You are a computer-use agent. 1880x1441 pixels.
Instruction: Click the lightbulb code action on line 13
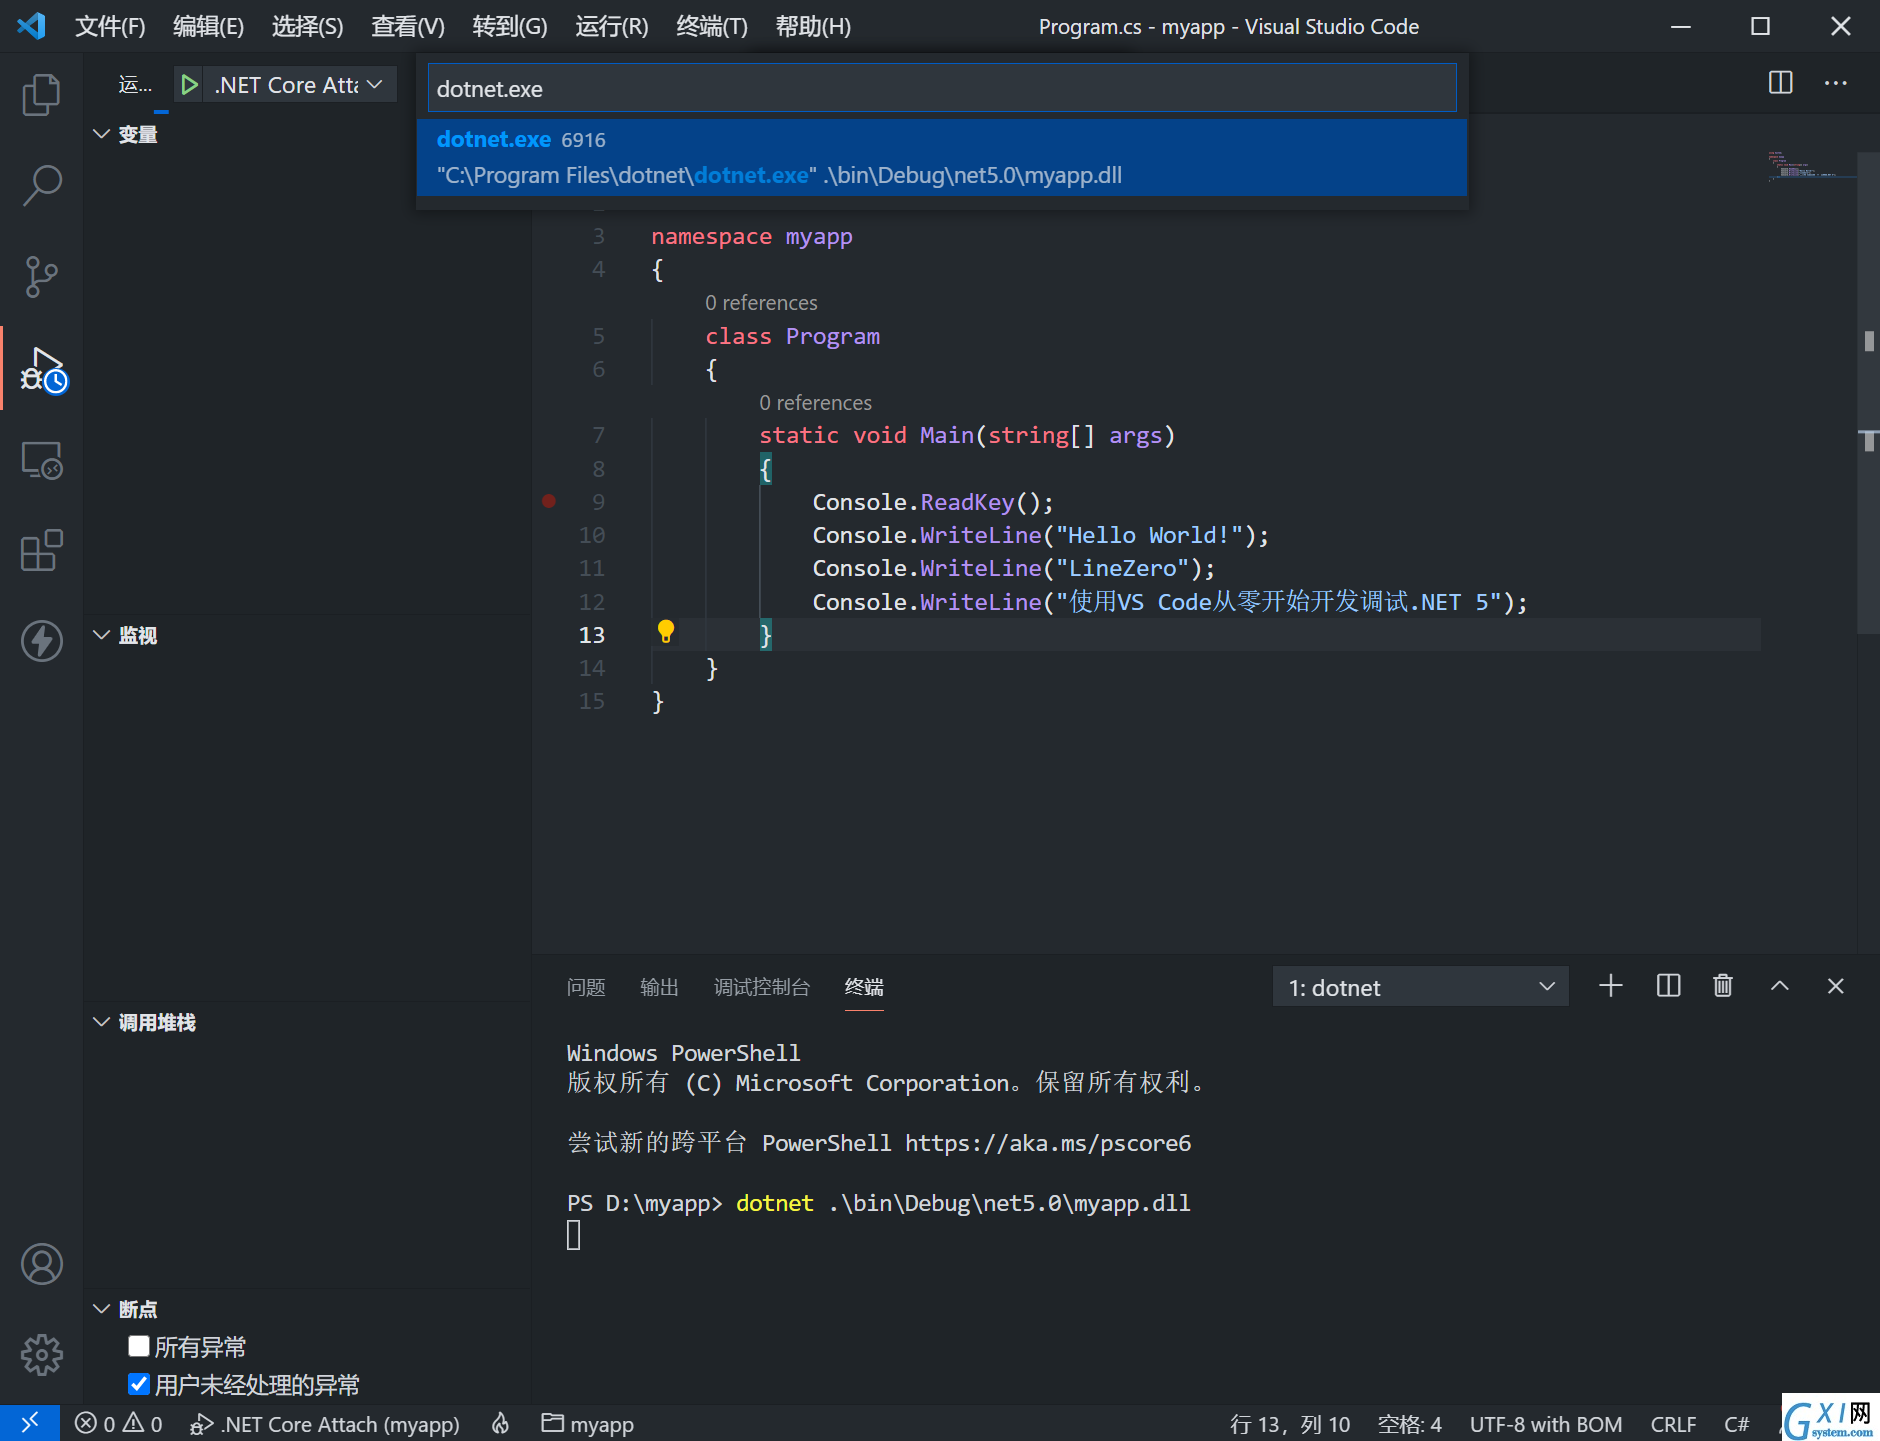665,631
